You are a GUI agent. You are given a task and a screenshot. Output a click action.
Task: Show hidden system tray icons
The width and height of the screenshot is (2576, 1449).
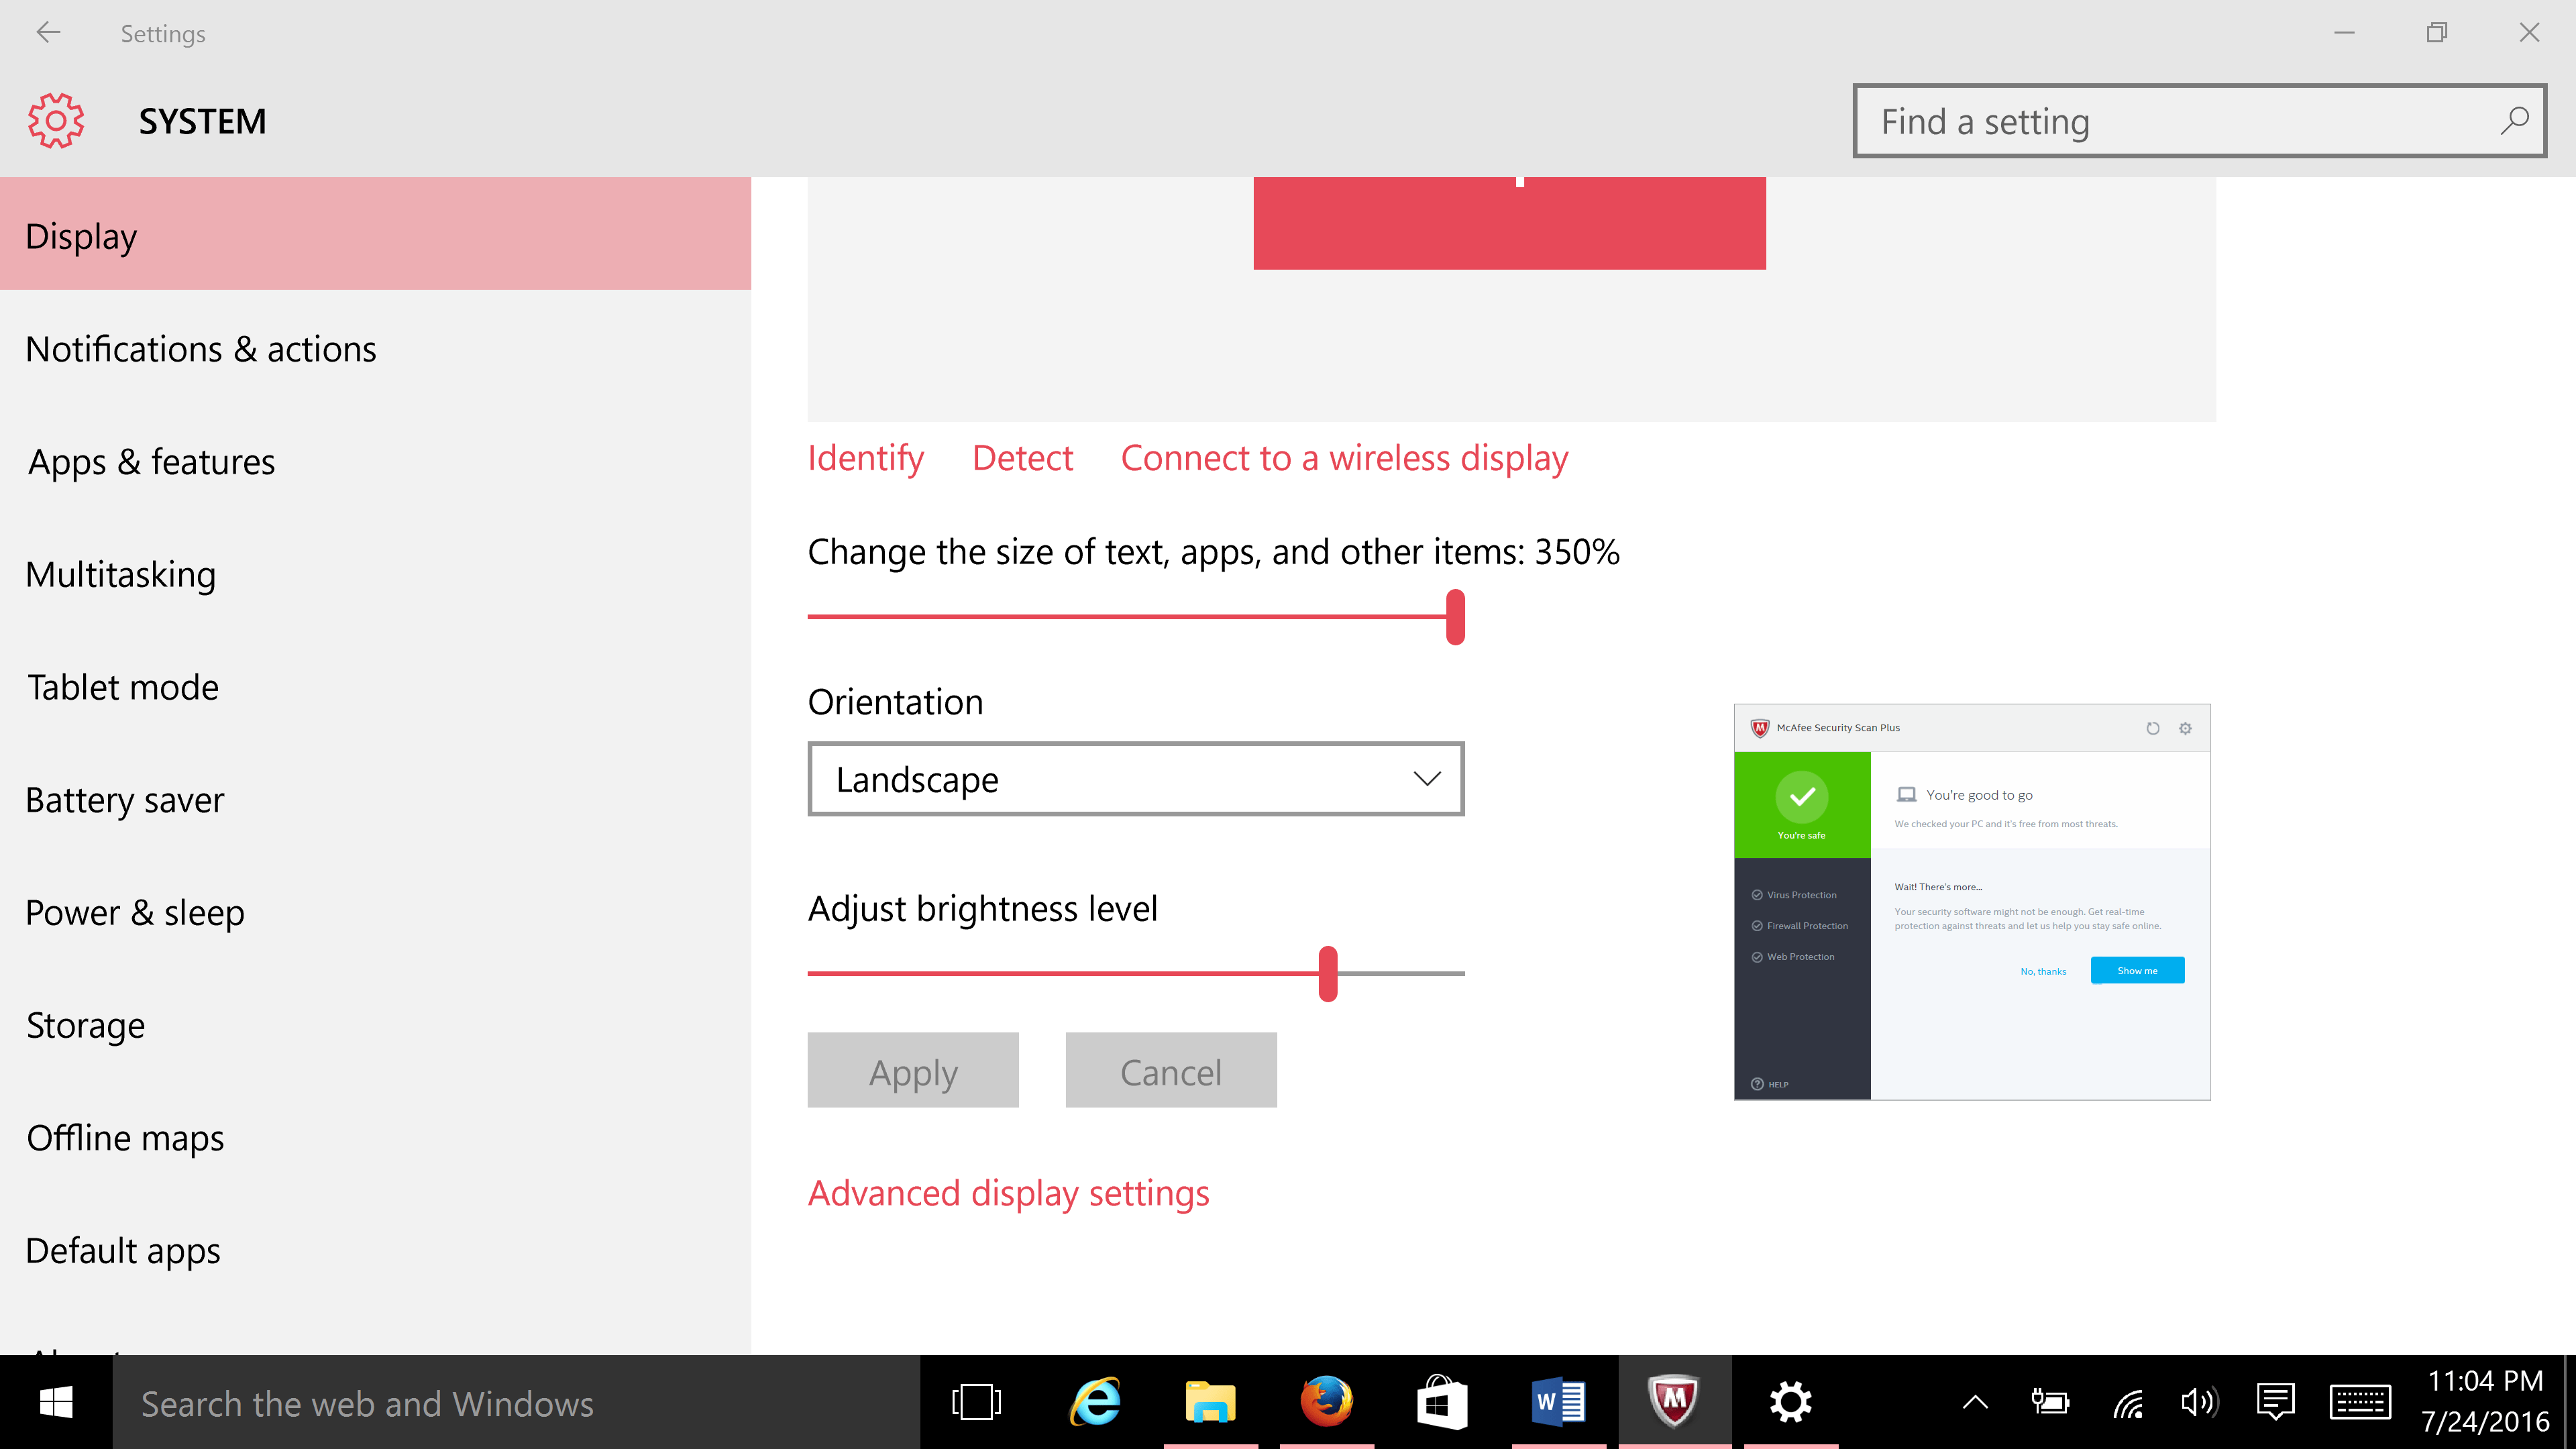click(x=1975, y=1402)
